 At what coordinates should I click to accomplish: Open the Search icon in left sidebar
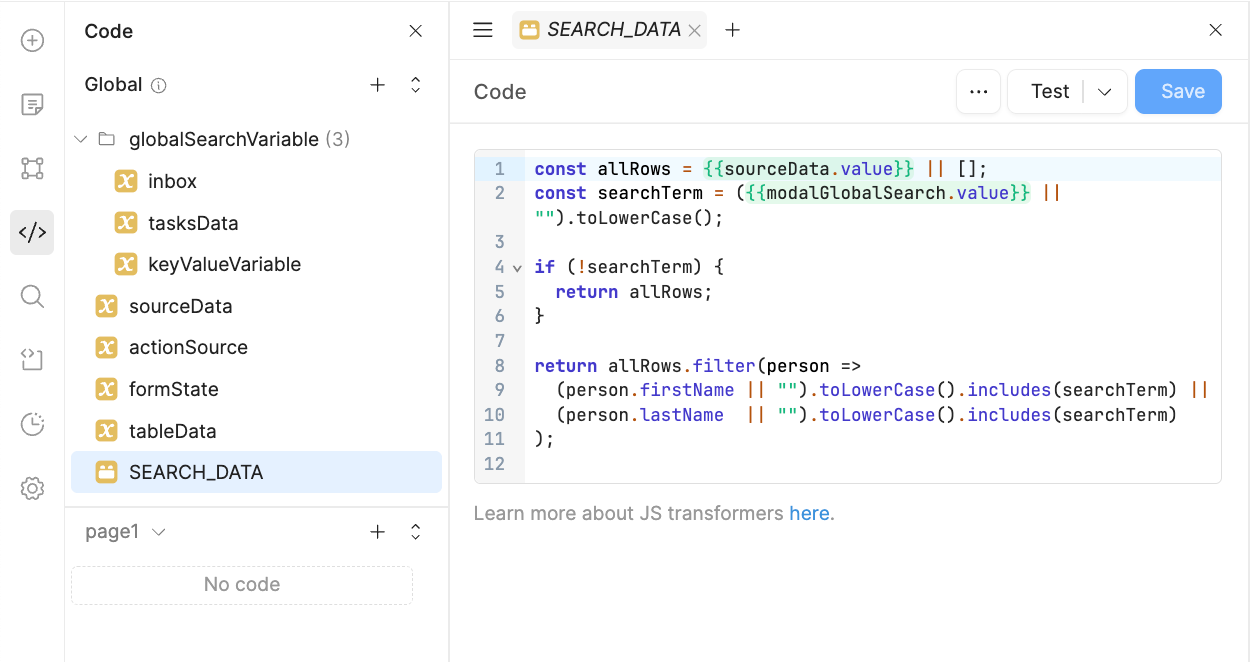pos(32,296)
